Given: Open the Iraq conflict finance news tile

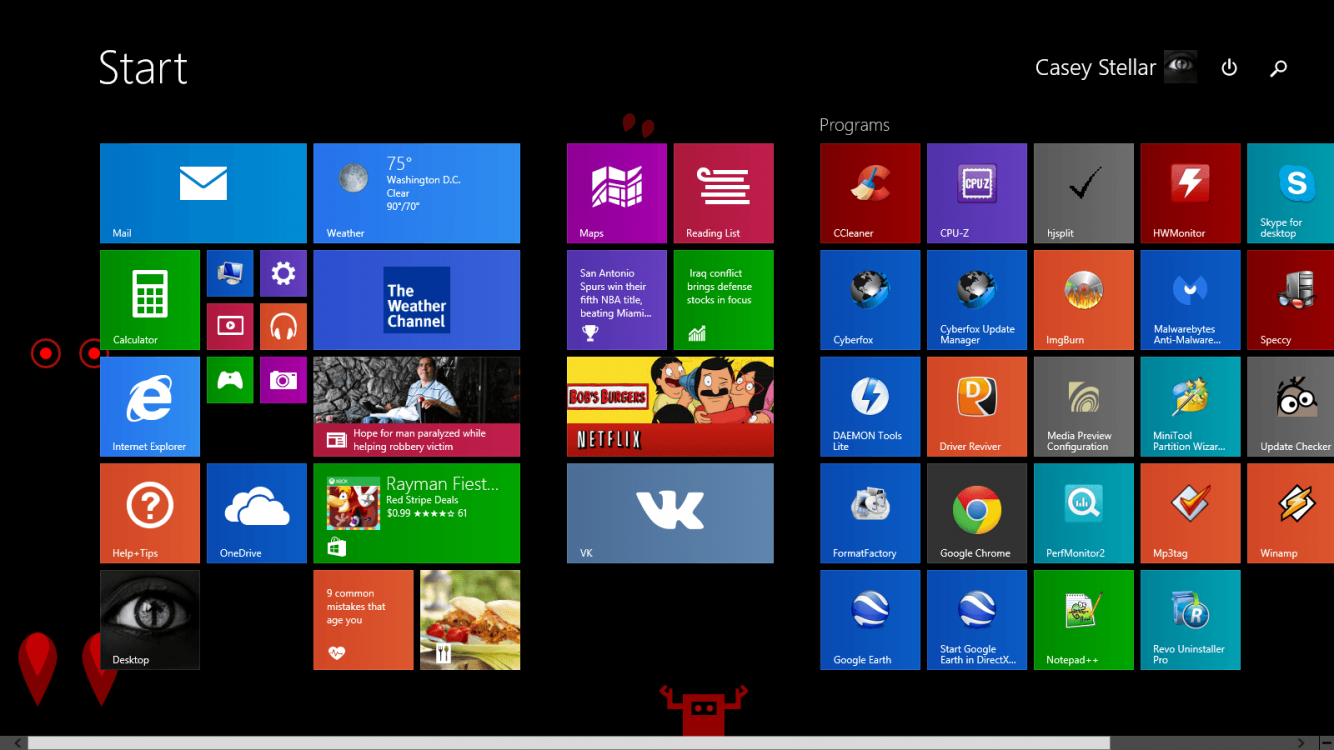Looking at the screenshot, I should tap(723, 300).
